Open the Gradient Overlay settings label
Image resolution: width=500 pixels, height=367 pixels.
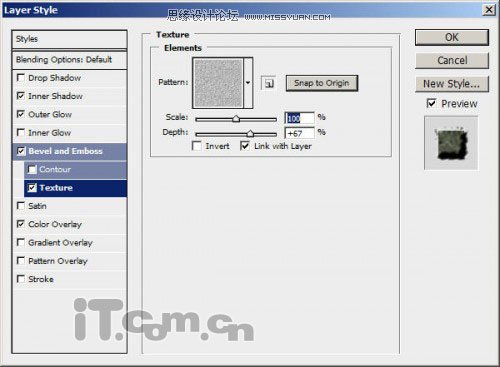(x=60, y=243)
